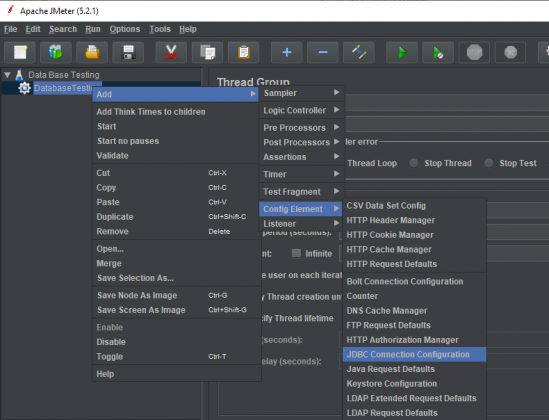The height and width of the screenshot is (420, 549).
Task: Select the Stop Thread radio button
Action: click(414, 163)
